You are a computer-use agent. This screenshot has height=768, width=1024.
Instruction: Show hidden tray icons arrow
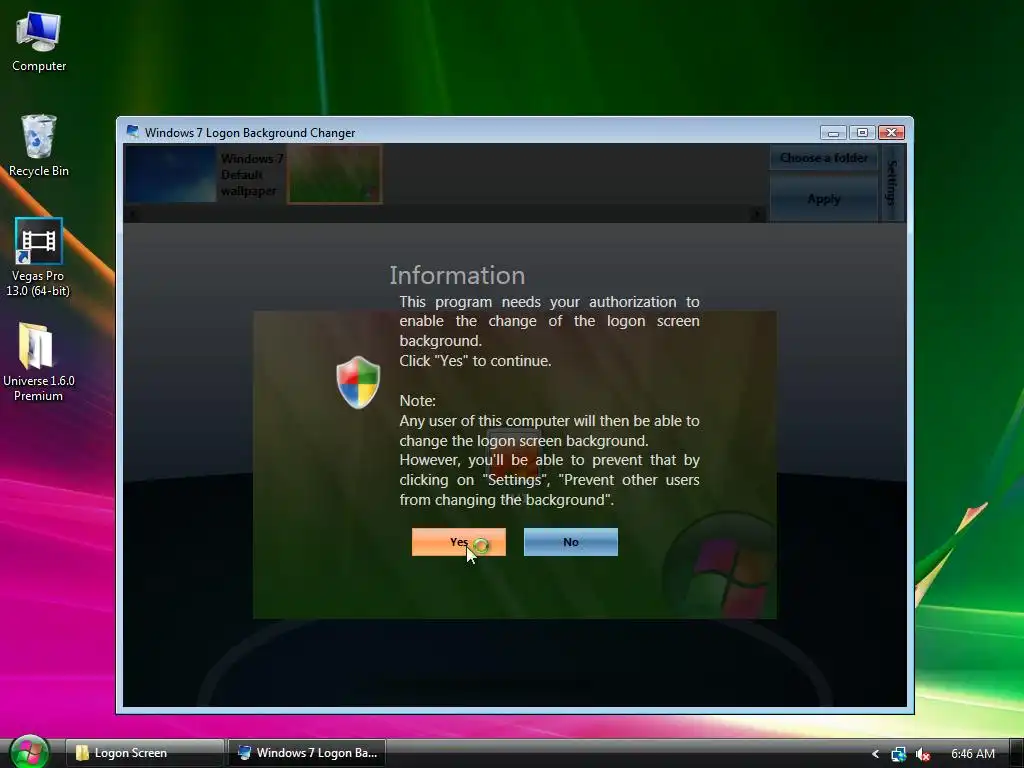(x=875, y=754)
